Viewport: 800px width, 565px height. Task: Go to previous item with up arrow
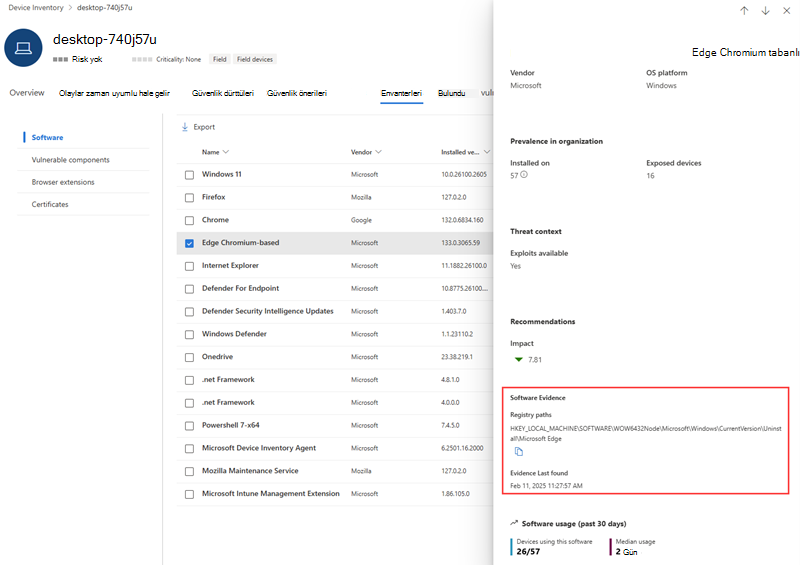744,11
